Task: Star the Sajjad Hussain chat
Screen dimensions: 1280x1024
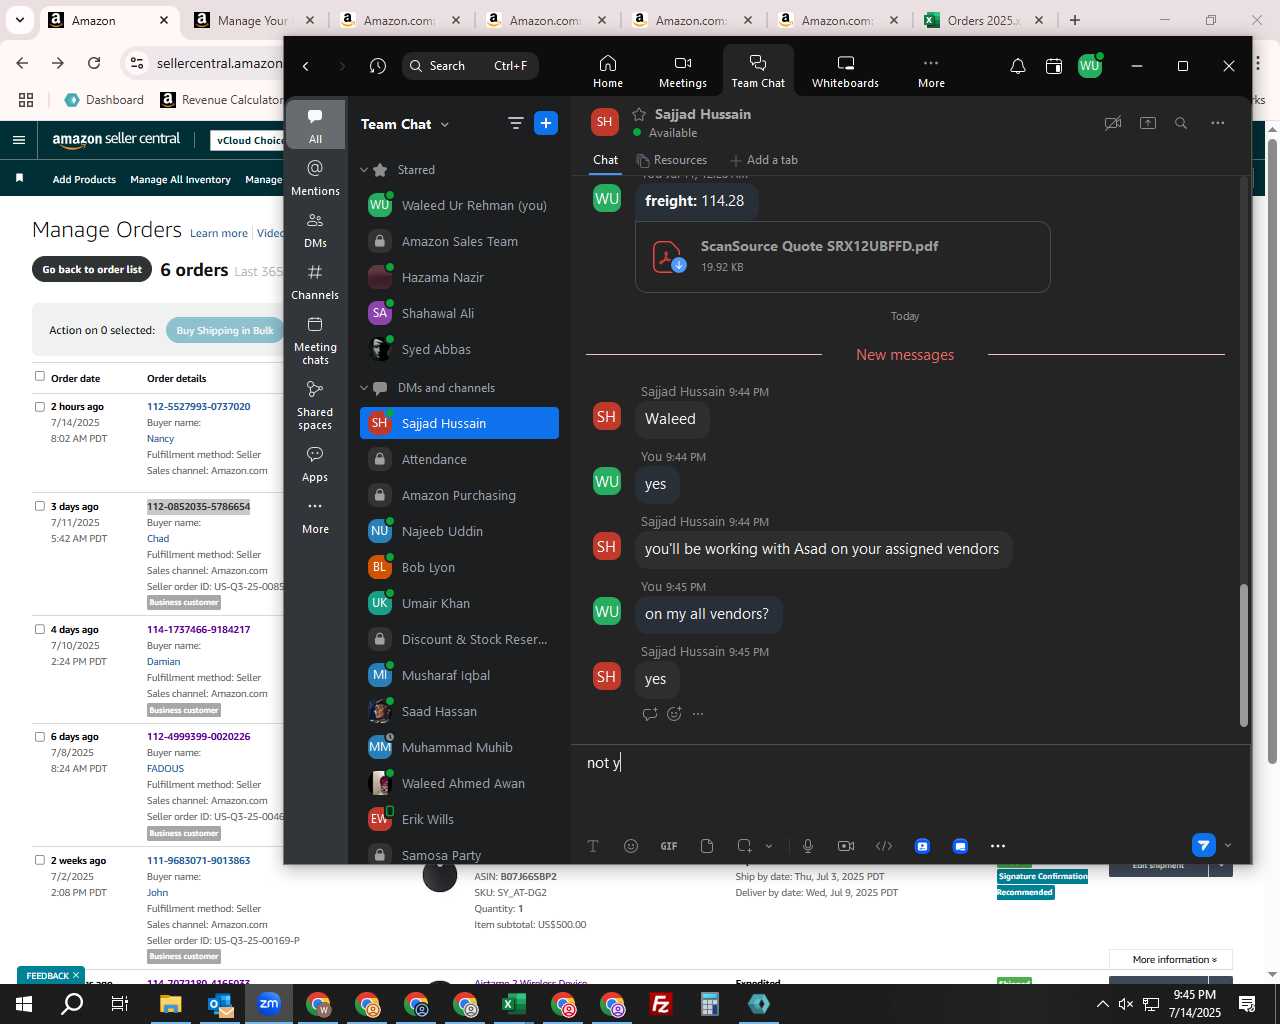Action: click(x=638, y=114)
